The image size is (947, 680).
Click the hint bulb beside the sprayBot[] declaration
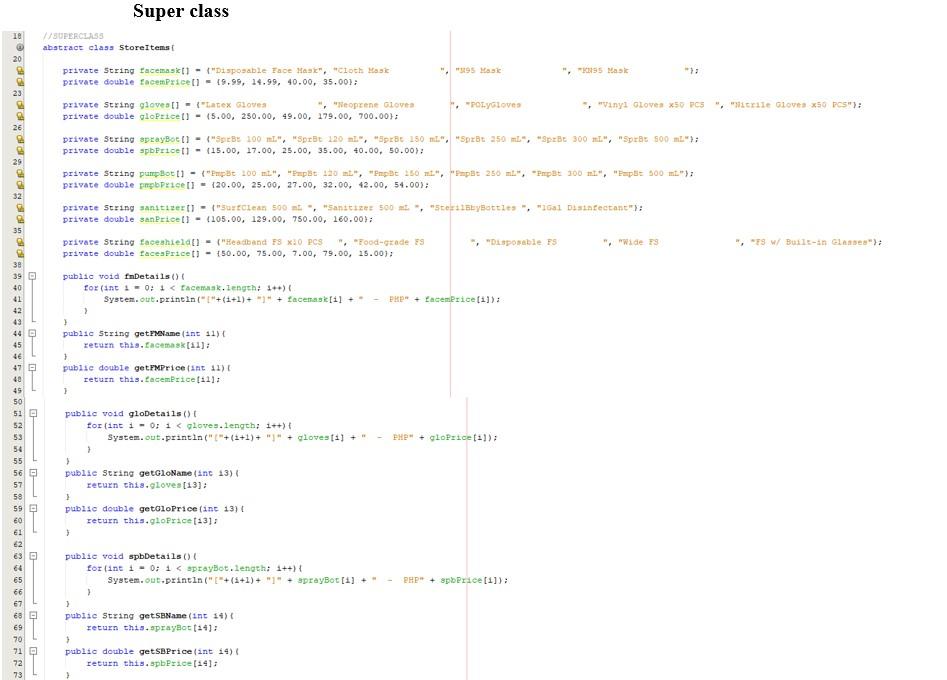20,140
